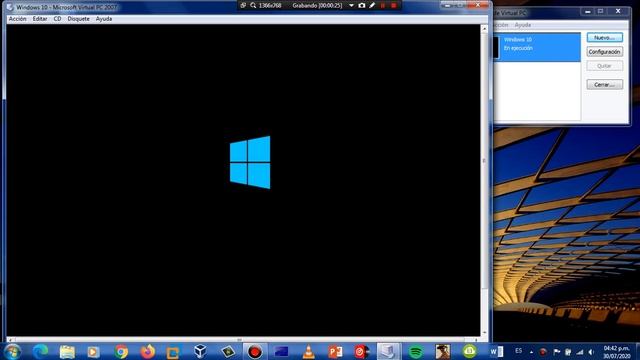Click the red target-circle taskbar icon
The image size is (640, 360).
[x=361, y=351]
